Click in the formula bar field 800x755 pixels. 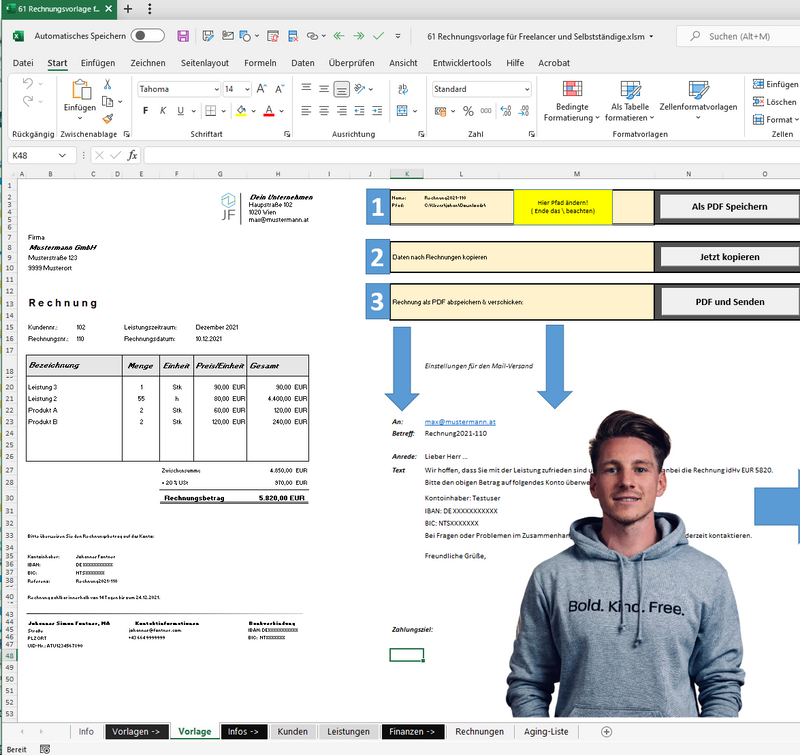point(471,155)
